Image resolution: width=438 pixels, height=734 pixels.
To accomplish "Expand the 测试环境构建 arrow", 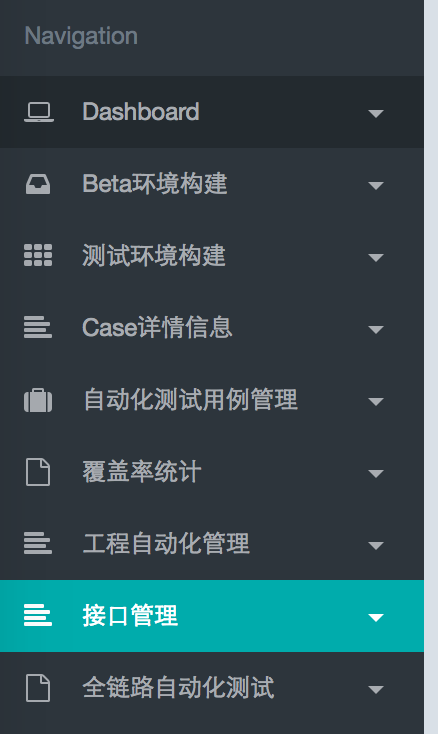I will 376,257.
